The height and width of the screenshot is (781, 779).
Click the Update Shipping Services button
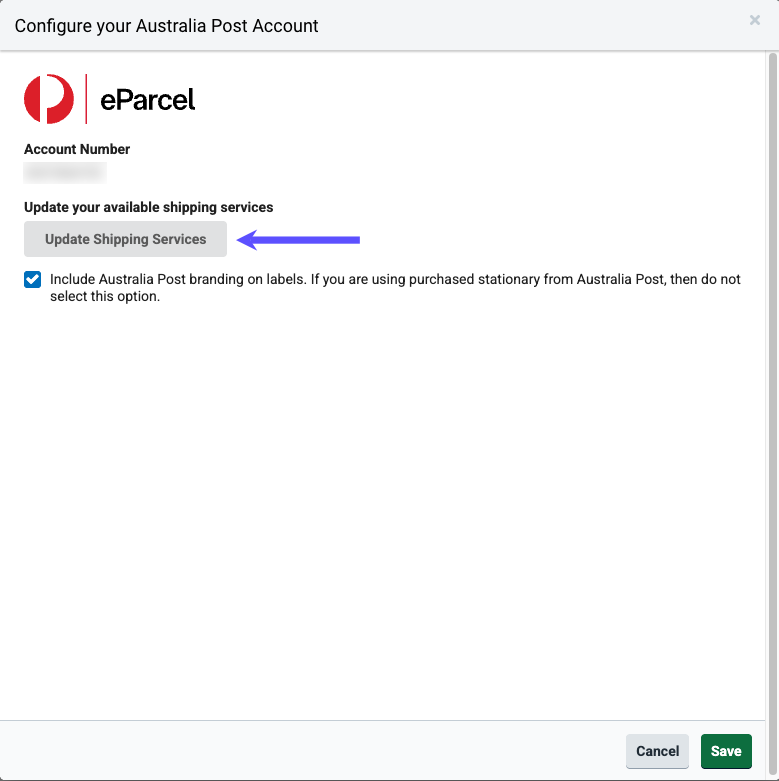125,239
